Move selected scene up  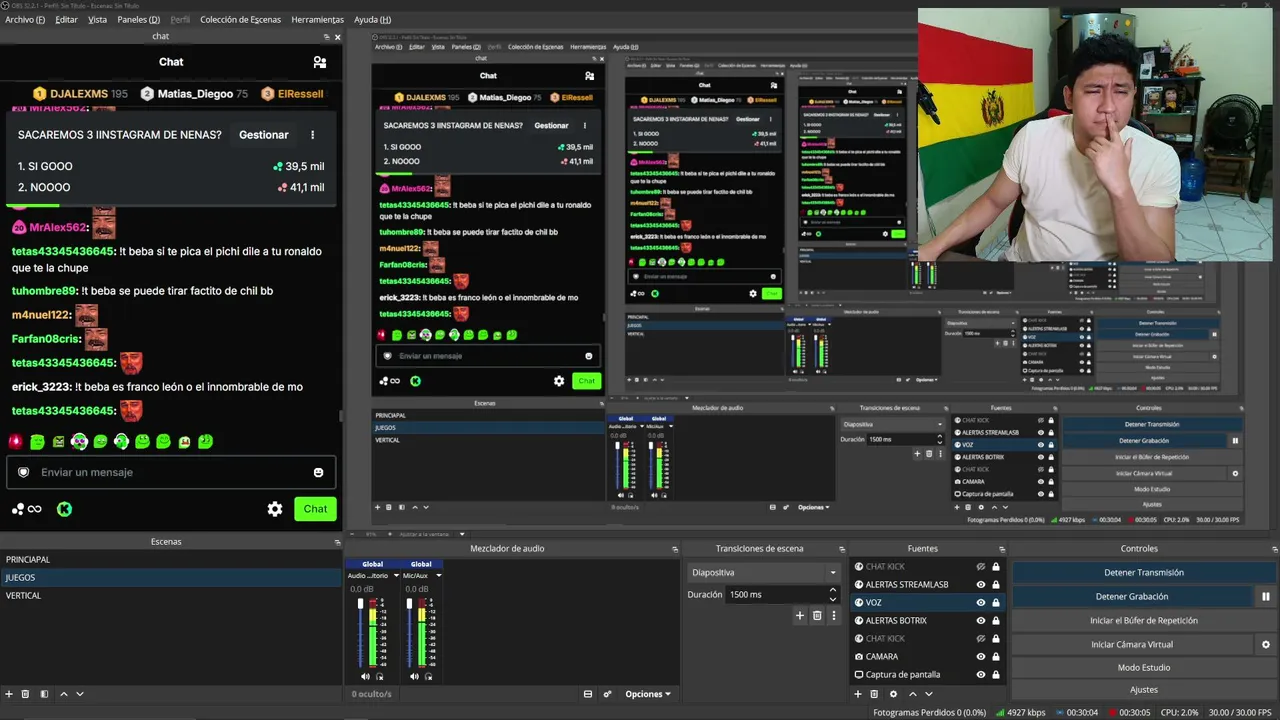click(64, 694)
